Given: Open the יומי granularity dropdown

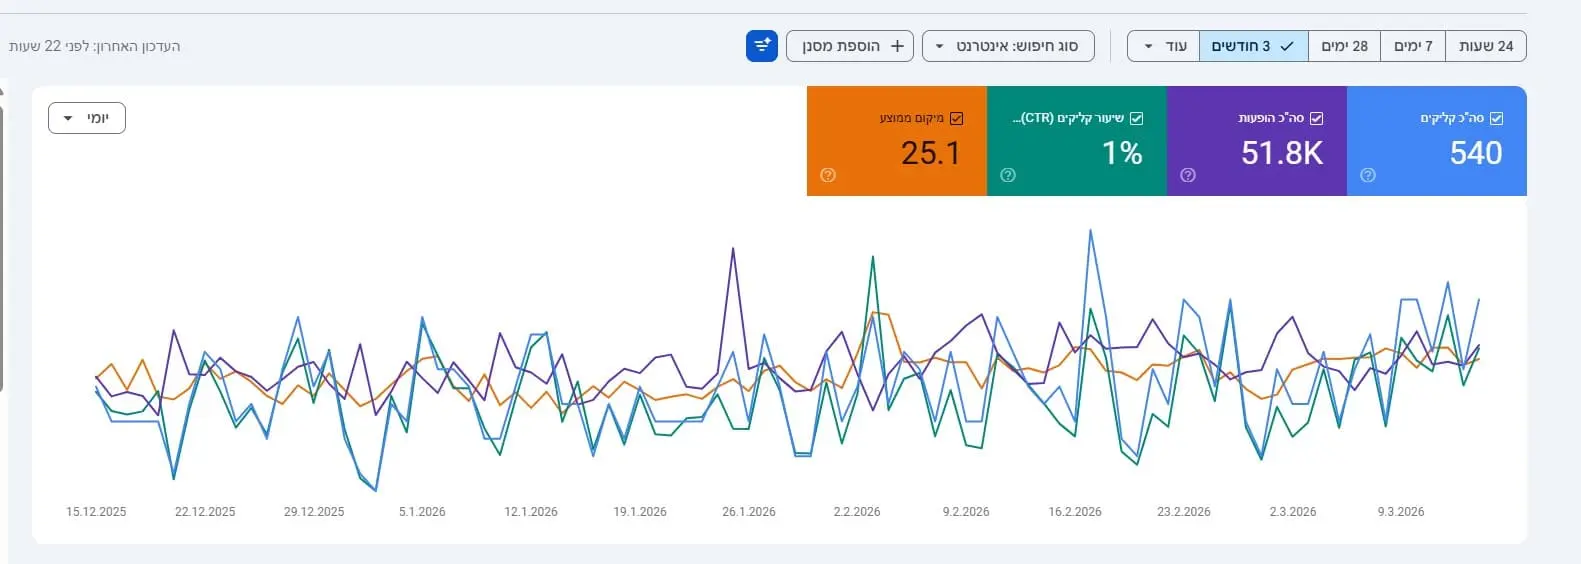Looking at the screenshot, I should [x=87, y=118].
